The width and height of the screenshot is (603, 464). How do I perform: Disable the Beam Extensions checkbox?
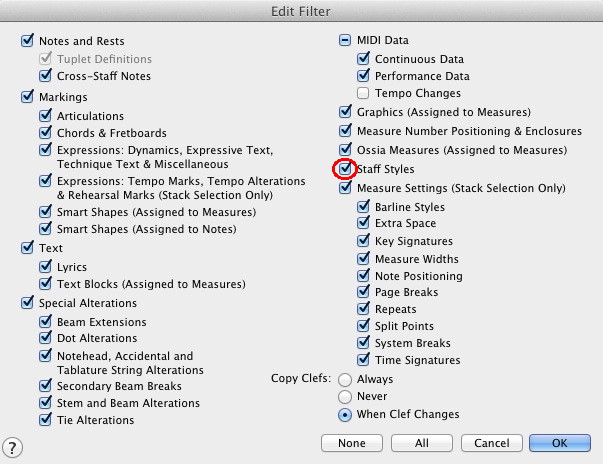[45, 322]
